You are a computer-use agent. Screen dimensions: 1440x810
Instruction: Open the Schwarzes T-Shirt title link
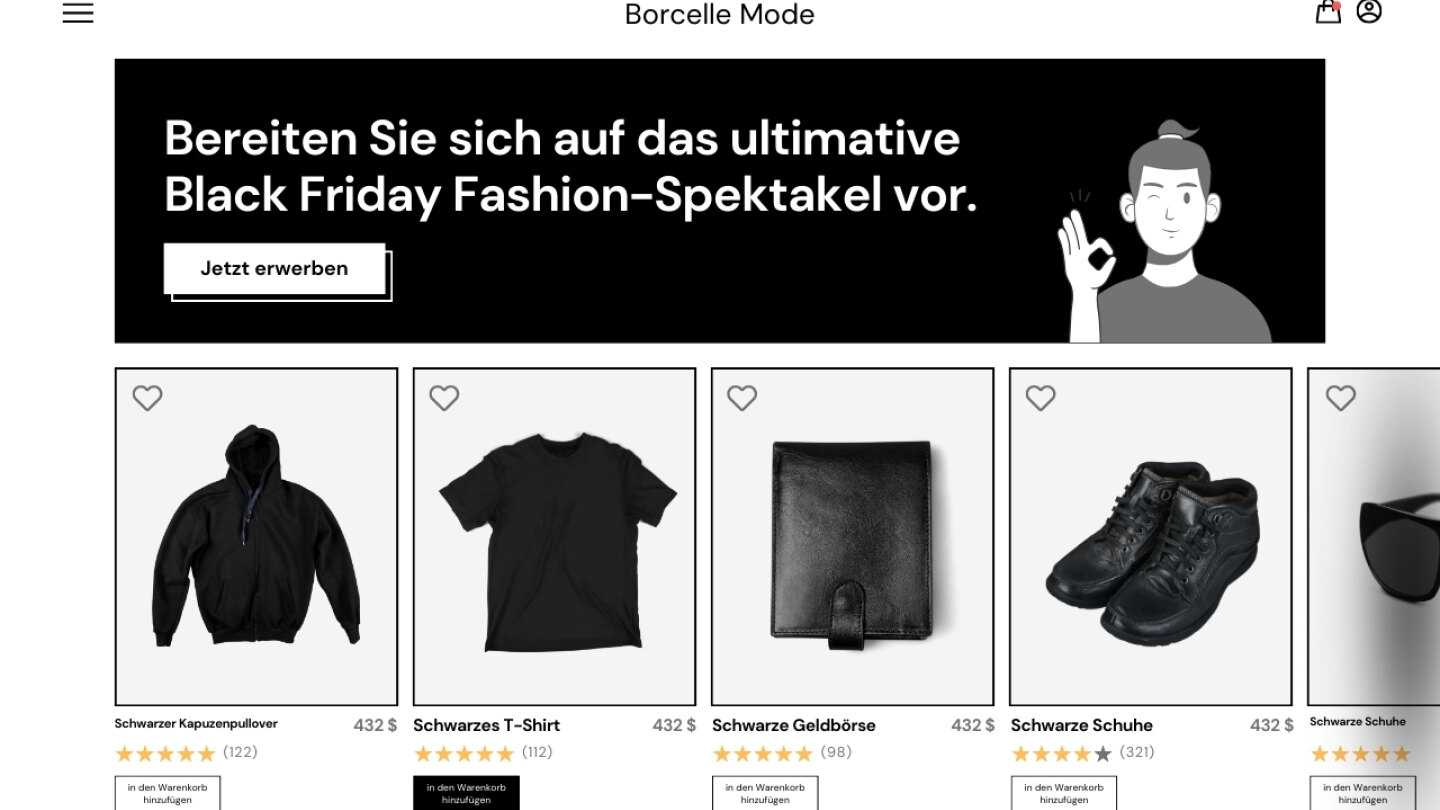[x=486, y=725]
